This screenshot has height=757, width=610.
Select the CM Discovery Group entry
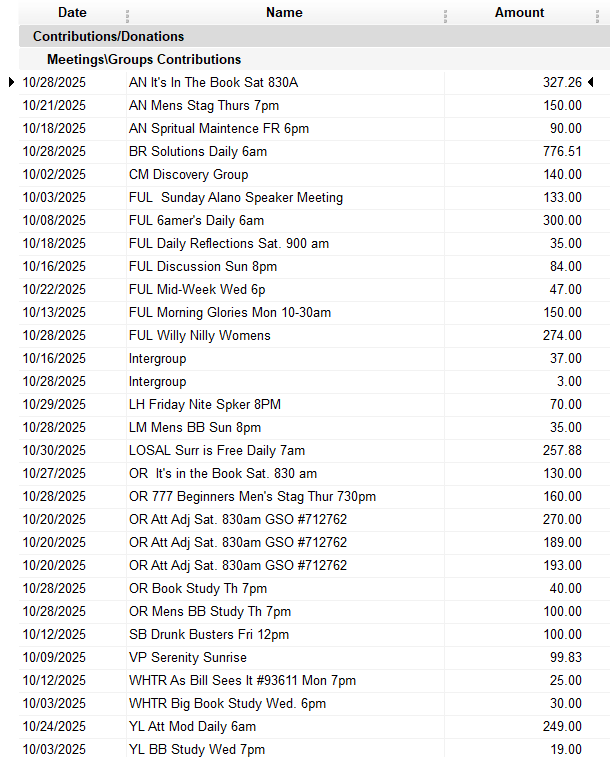point(188,175)
